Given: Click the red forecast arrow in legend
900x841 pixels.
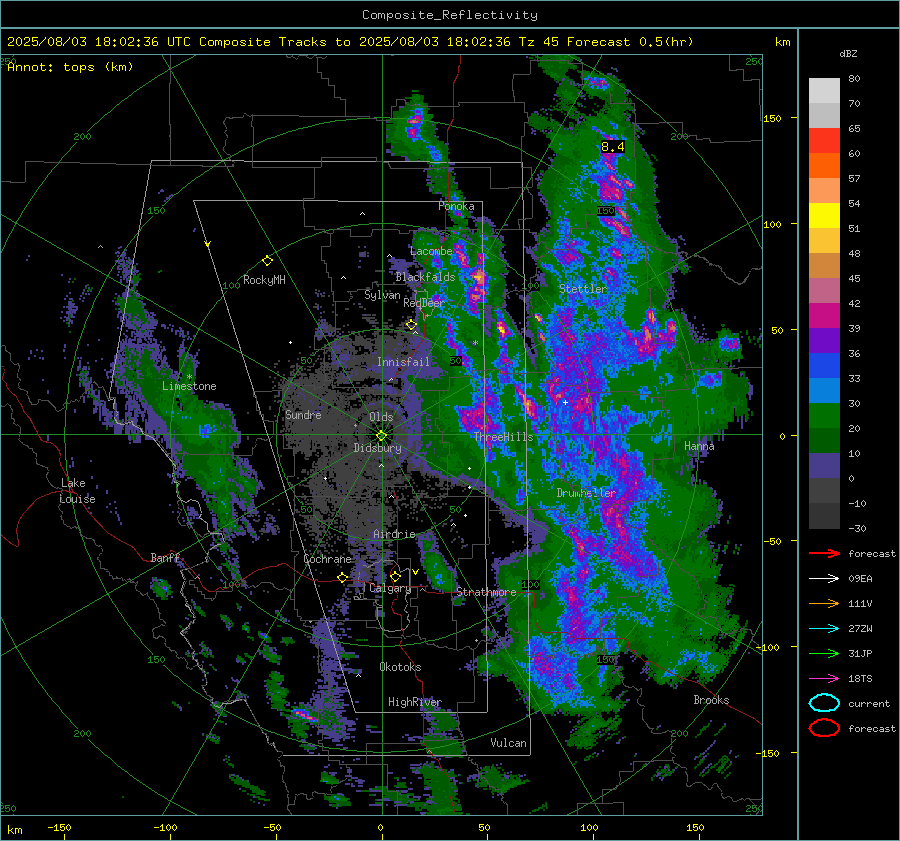Looking at the screenshot, I should (x=824, y=553).
